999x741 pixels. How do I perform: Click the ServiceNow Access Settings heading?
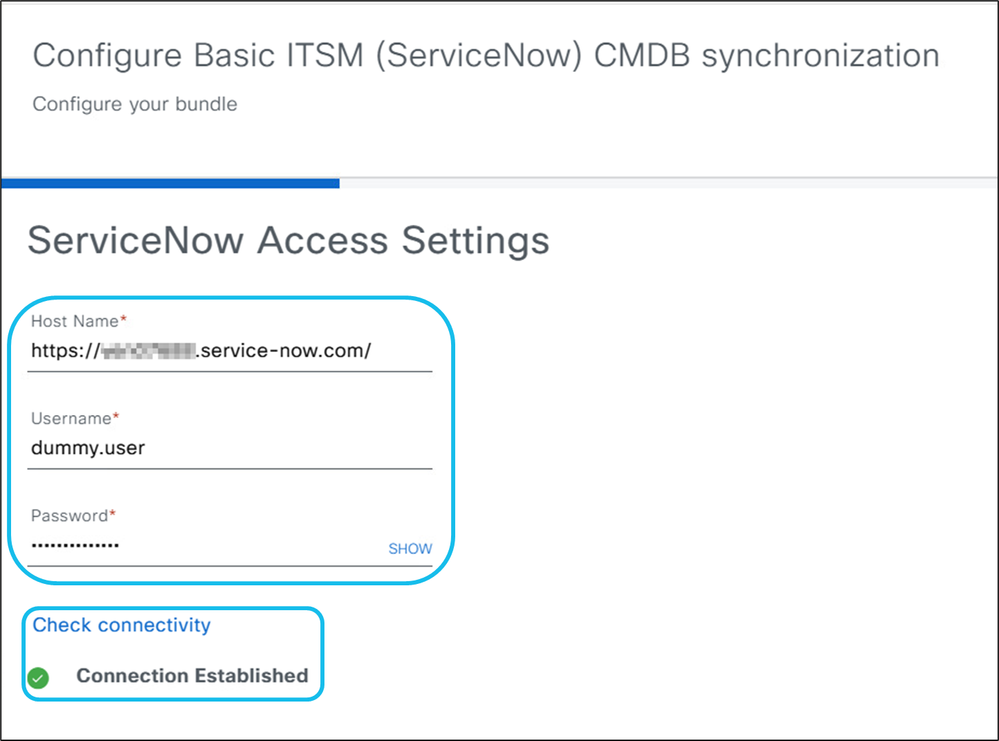point(288,241)
